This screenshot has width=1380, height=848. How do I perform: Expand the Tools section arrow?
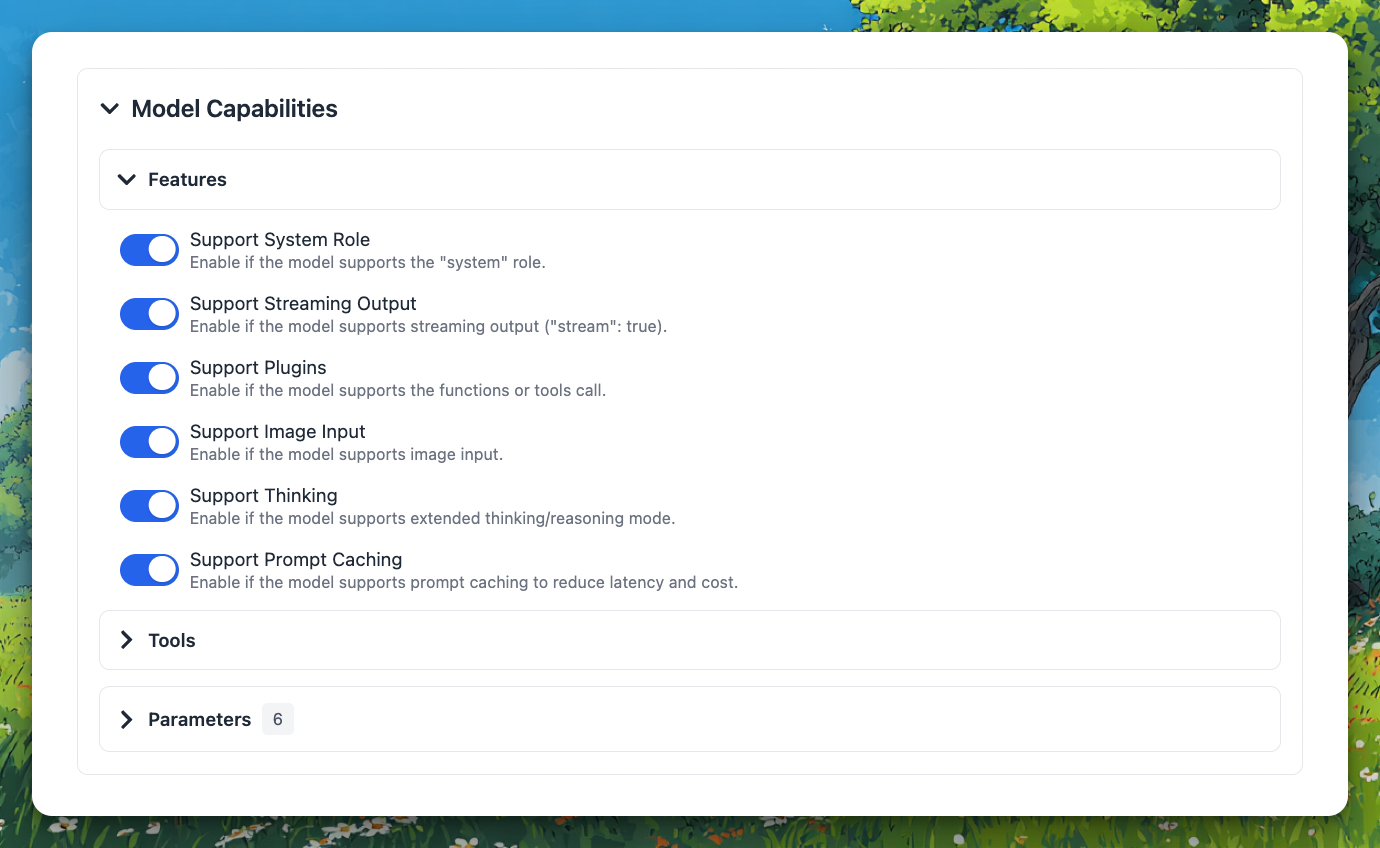click(126, 640)
